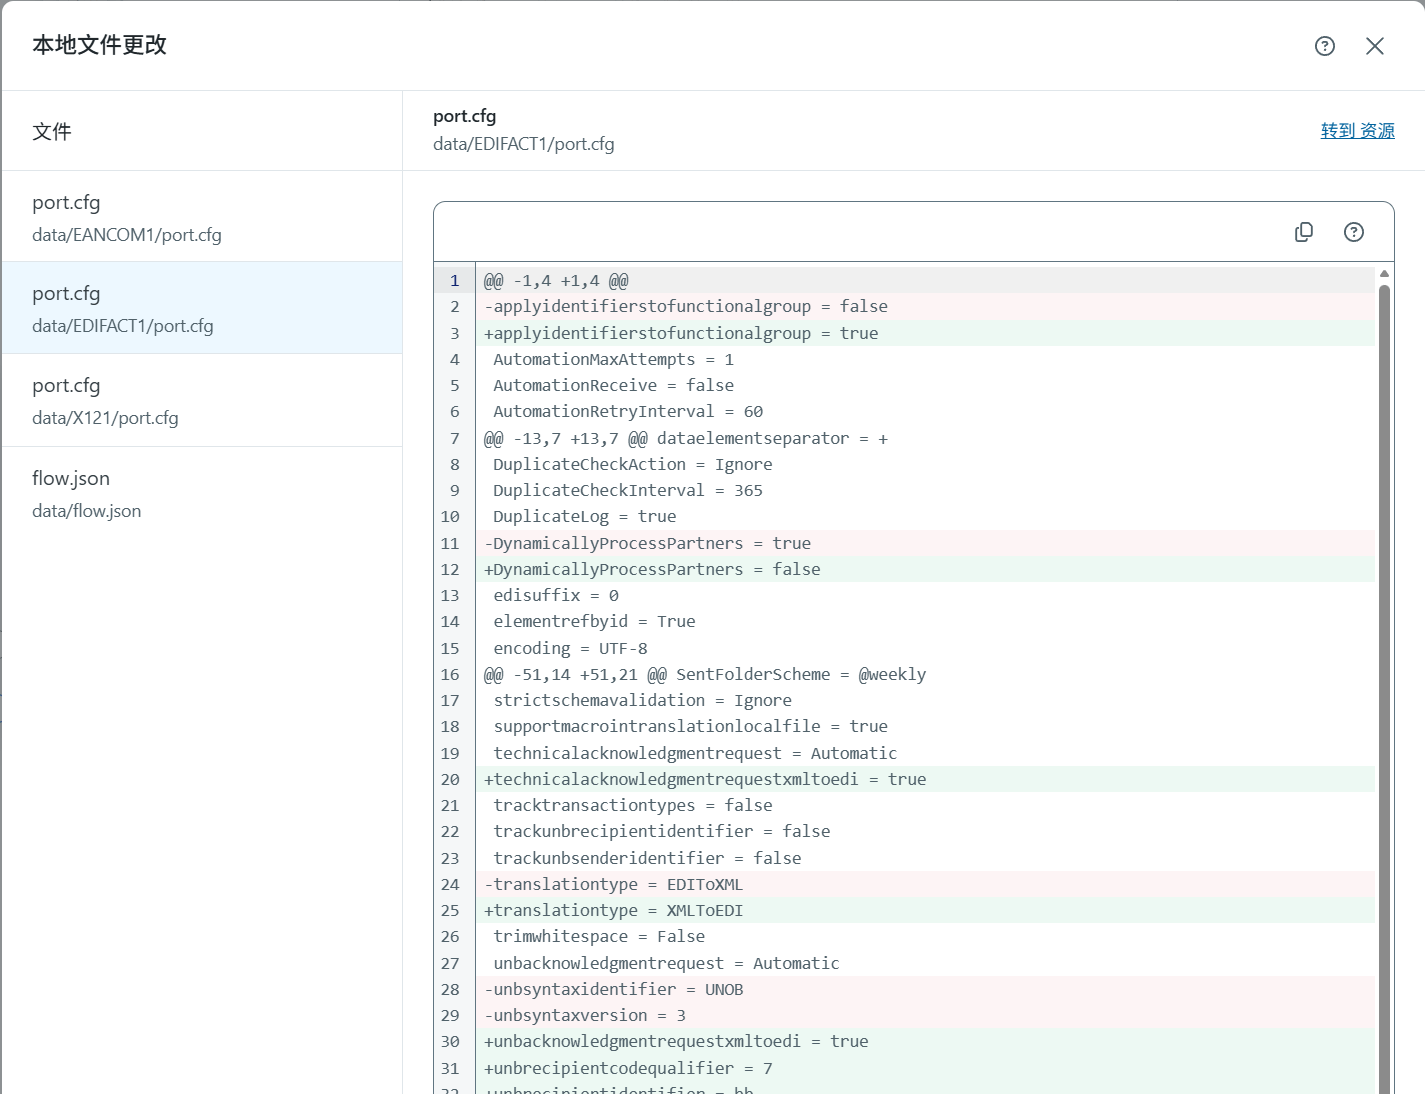Image resolution: width=1425 pixels, height=1094 pixels.
Task: Select port.cfg under data/EDIFACT1
Action: point(202,308)
